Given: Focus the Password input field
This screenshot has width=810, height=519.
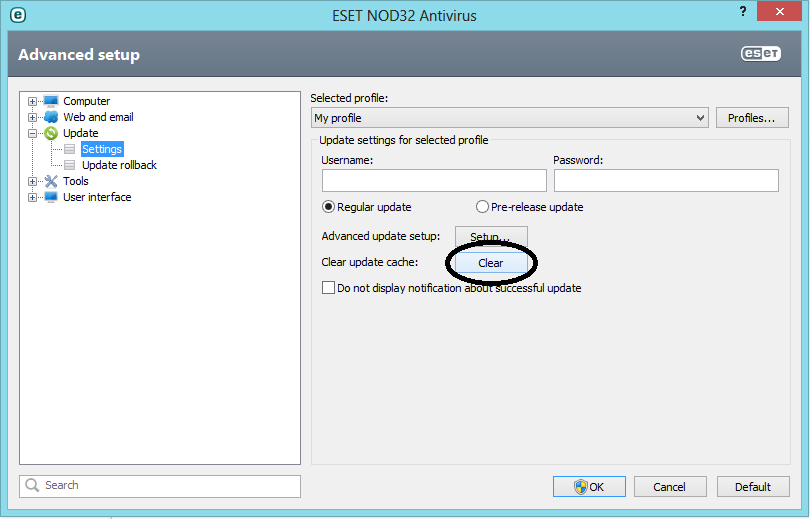Looking at the screenshot, I should [x=666, y=181].
